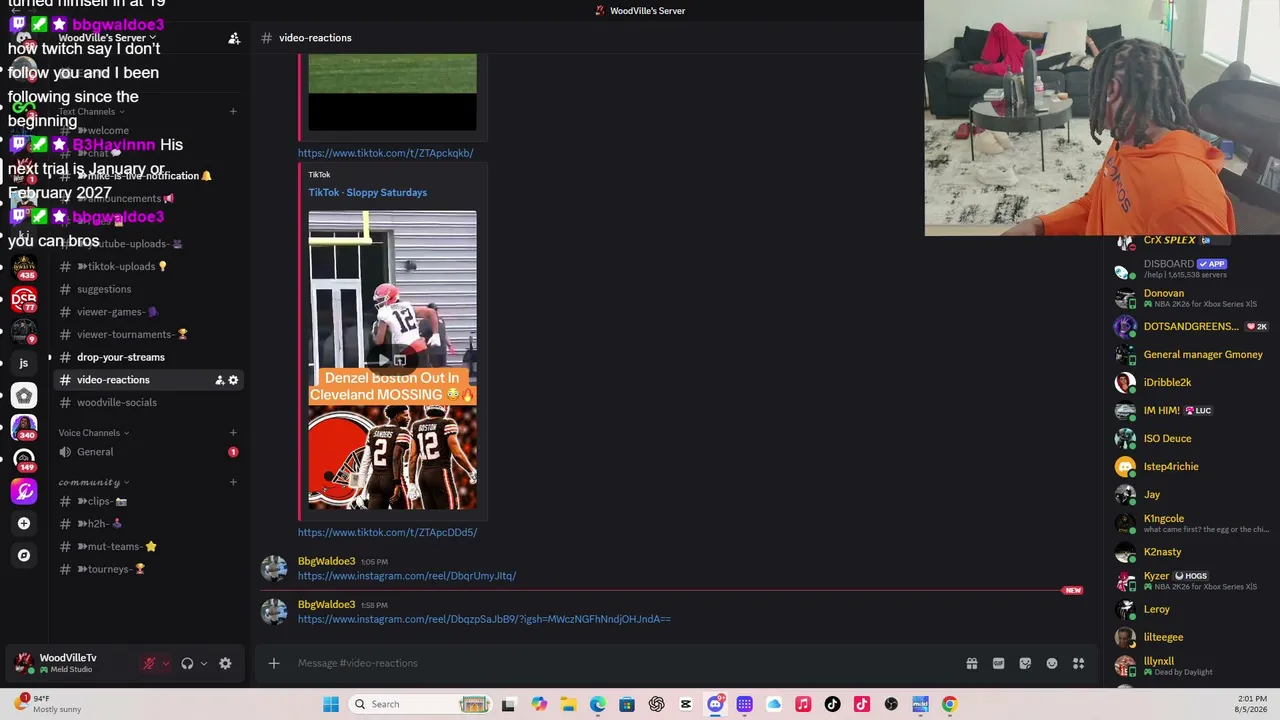This screenshot has height=720, width=1280.
Task: Open the weather widget showing 94°F
Action: click(48, 704)
